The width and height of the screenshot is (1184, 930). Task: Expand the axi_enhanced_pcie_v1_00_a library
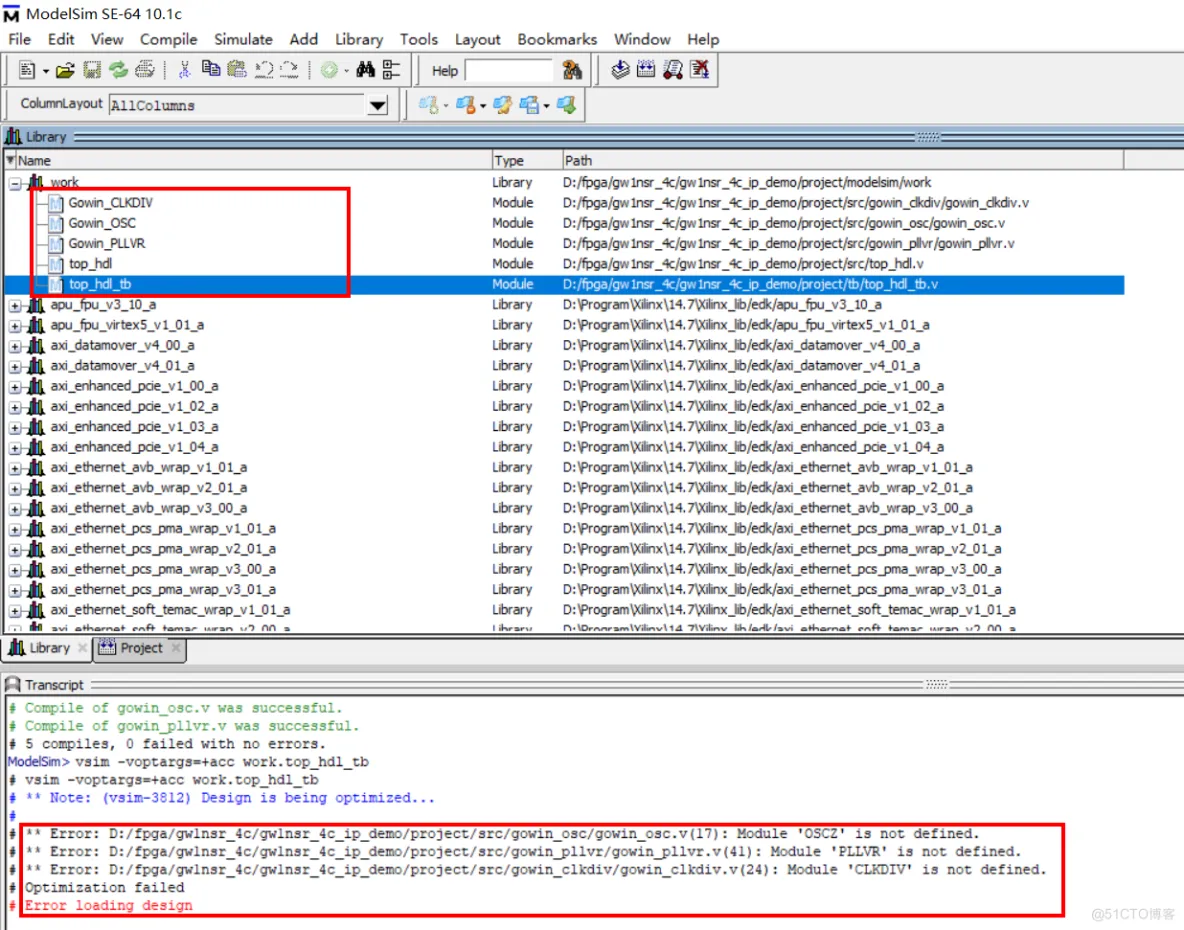(x=15, y=386)
